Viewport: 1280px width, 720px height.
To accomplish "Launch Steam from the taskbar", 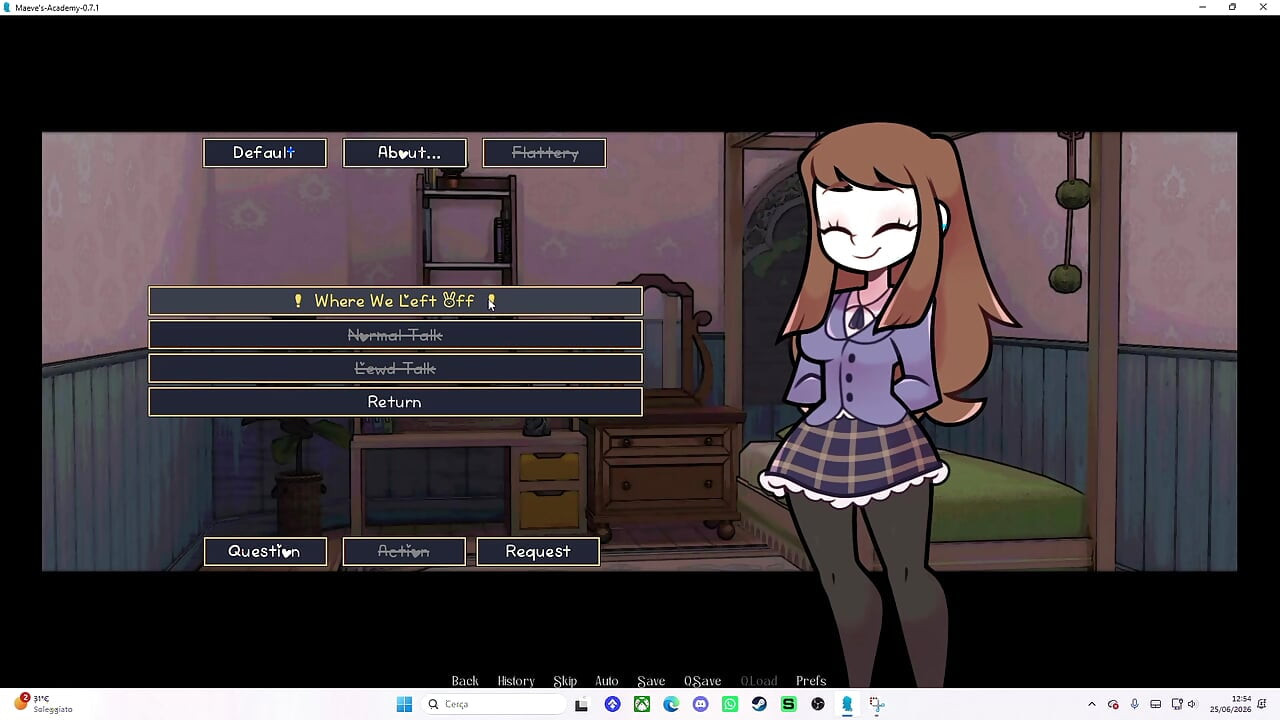I will 759,704.
